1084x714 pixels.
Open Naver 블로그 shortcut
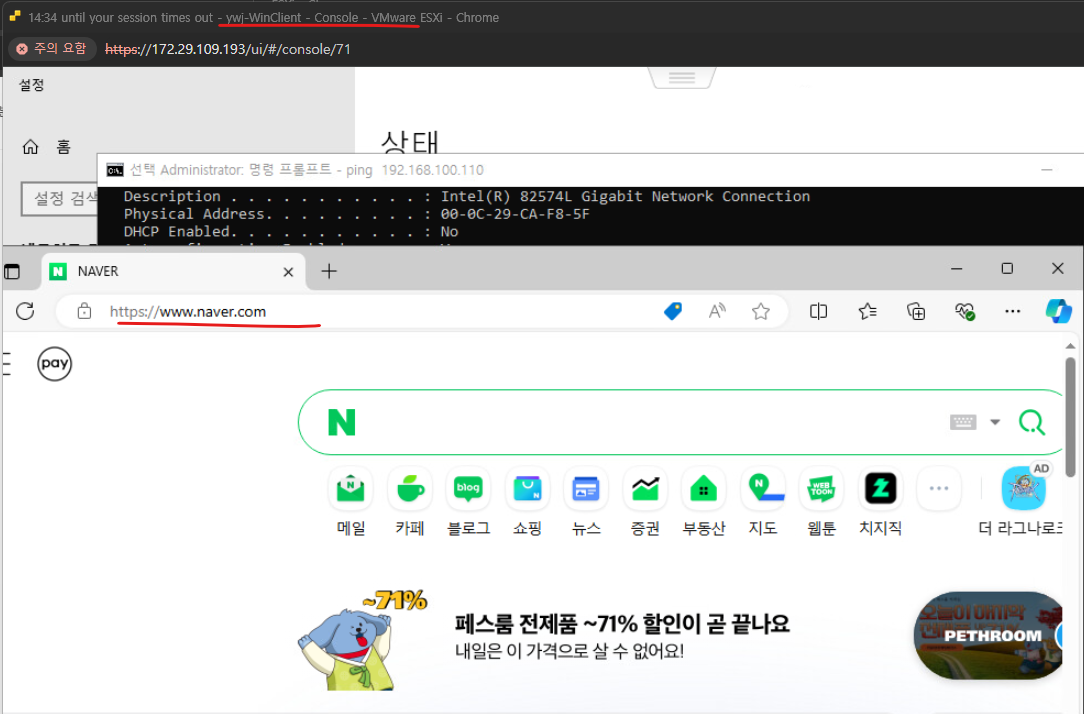tap(469, 502)
